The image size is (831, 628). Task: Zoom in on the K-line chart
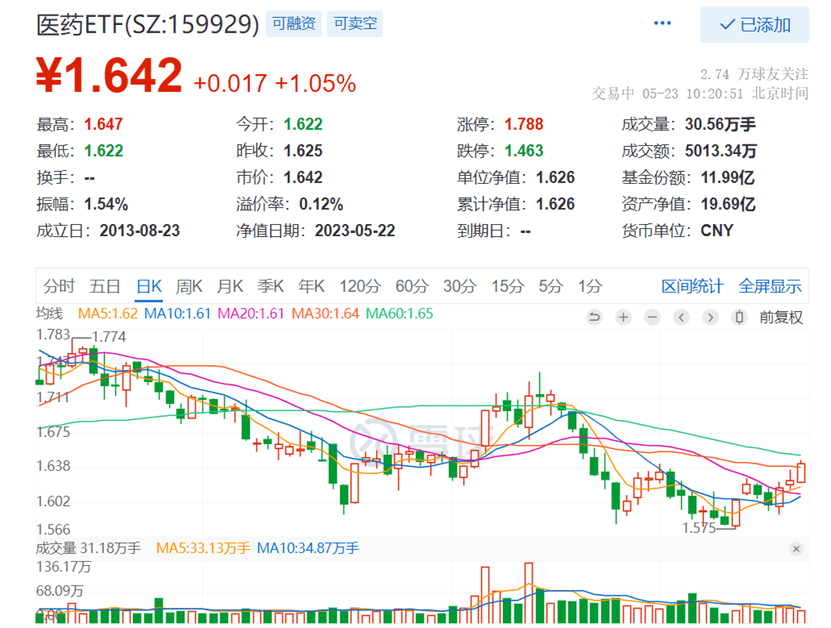tap(623, 318)
